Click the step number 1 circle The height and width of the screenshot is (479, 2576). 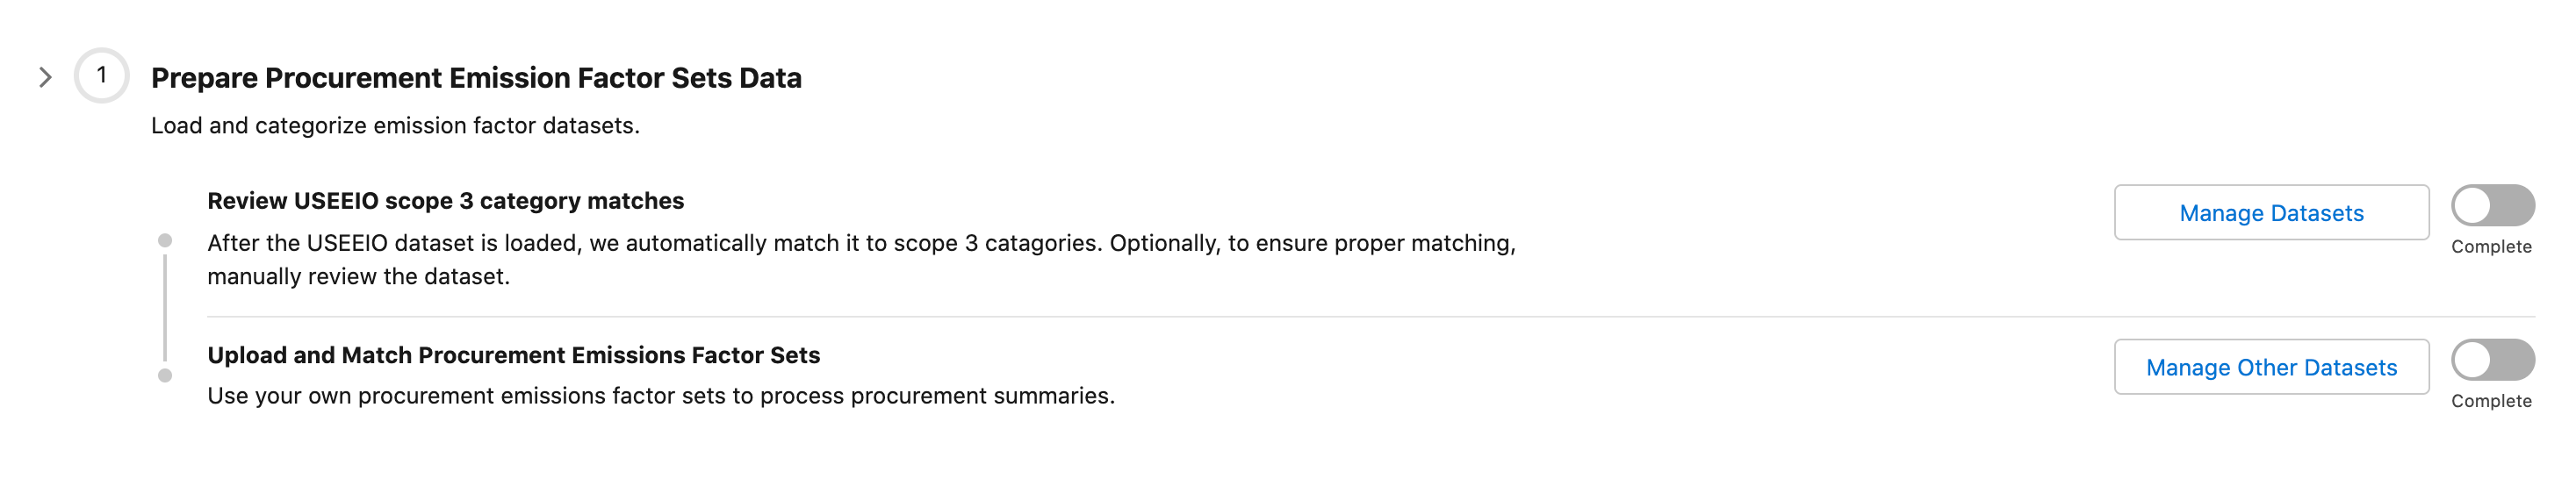(101, 76)
